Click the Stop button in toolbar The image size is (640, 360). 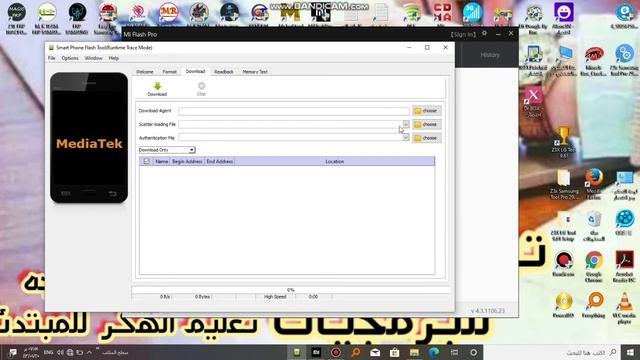tap(201, 89)
